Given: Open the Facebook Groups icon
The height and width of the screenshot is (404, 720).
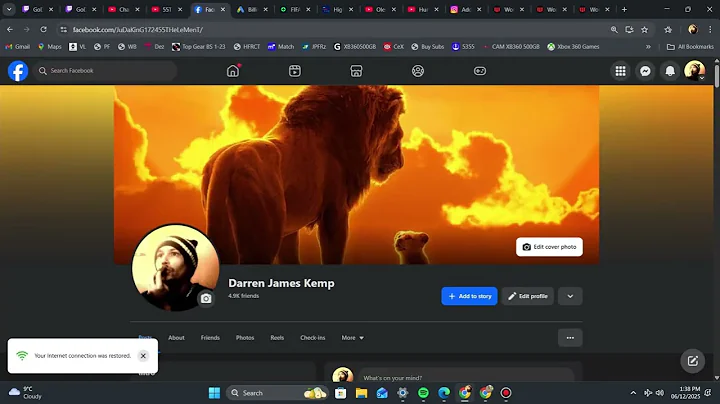Looking at the screenshot, I should (418, 71).
